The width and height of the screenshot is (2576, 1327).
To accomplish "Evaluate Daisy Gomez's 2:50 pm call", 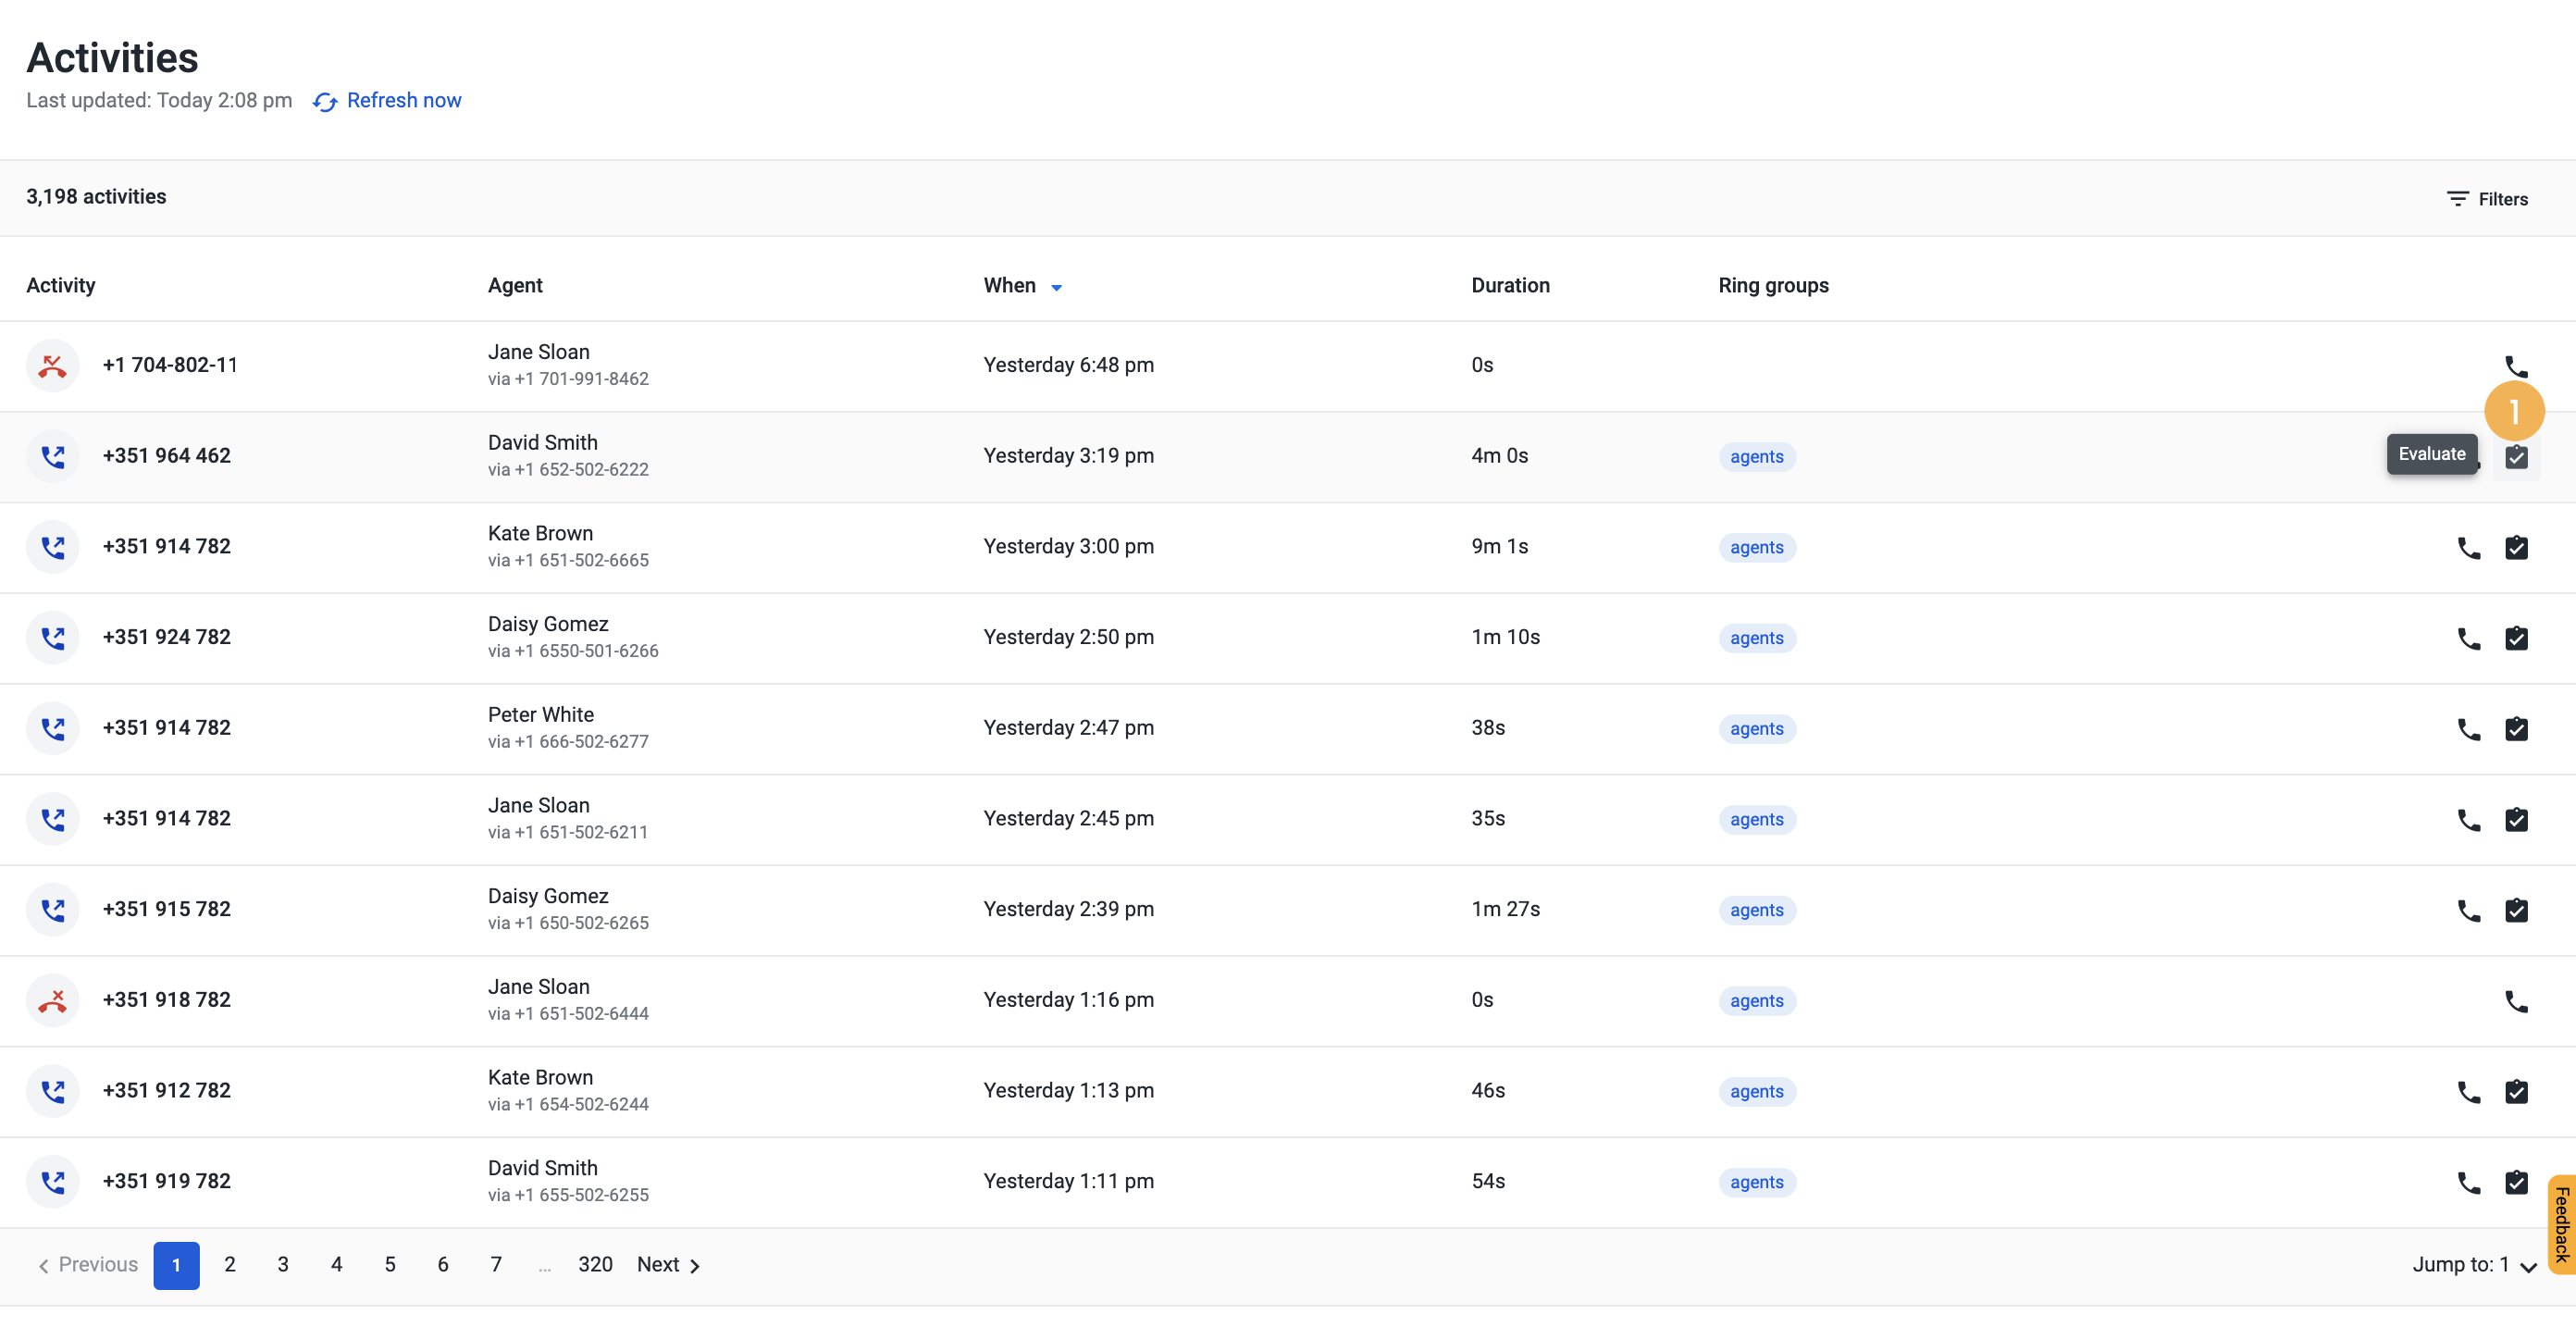I will (2516, 638).
